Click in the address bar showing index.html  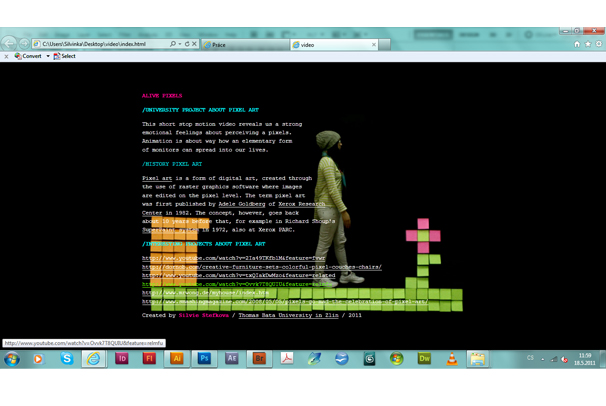(100, 44)
